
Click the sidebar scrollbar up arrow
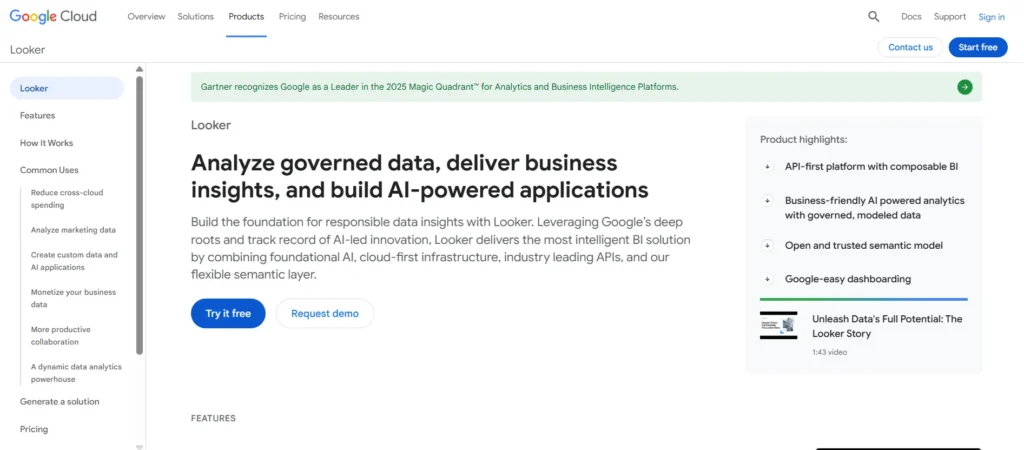(x=139, y=69)
